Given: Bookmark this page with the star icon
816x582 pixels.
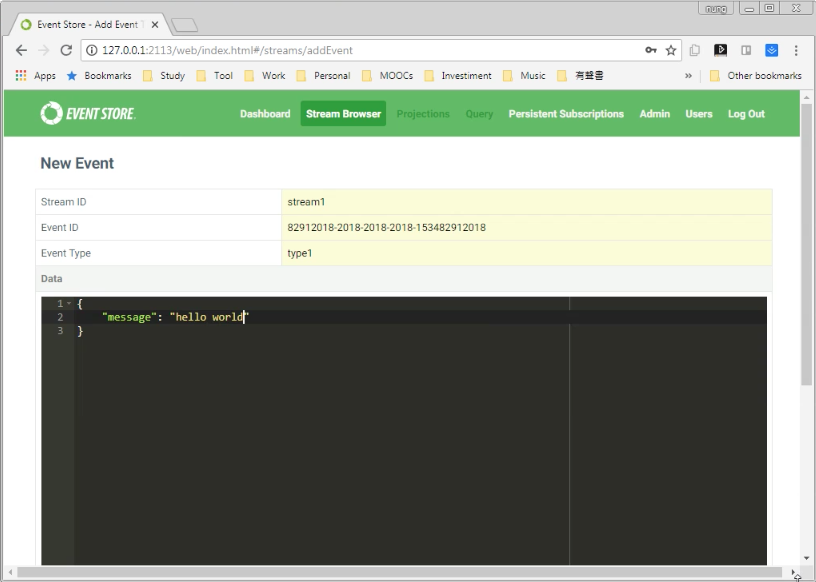Looking at the screenshot, I should click(671, 50).
